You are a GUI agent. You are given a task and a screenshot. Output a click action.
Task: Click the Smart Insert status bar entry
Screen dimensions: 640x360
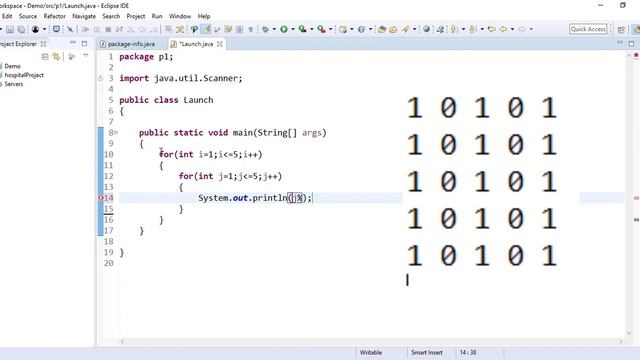pos(427,353)
